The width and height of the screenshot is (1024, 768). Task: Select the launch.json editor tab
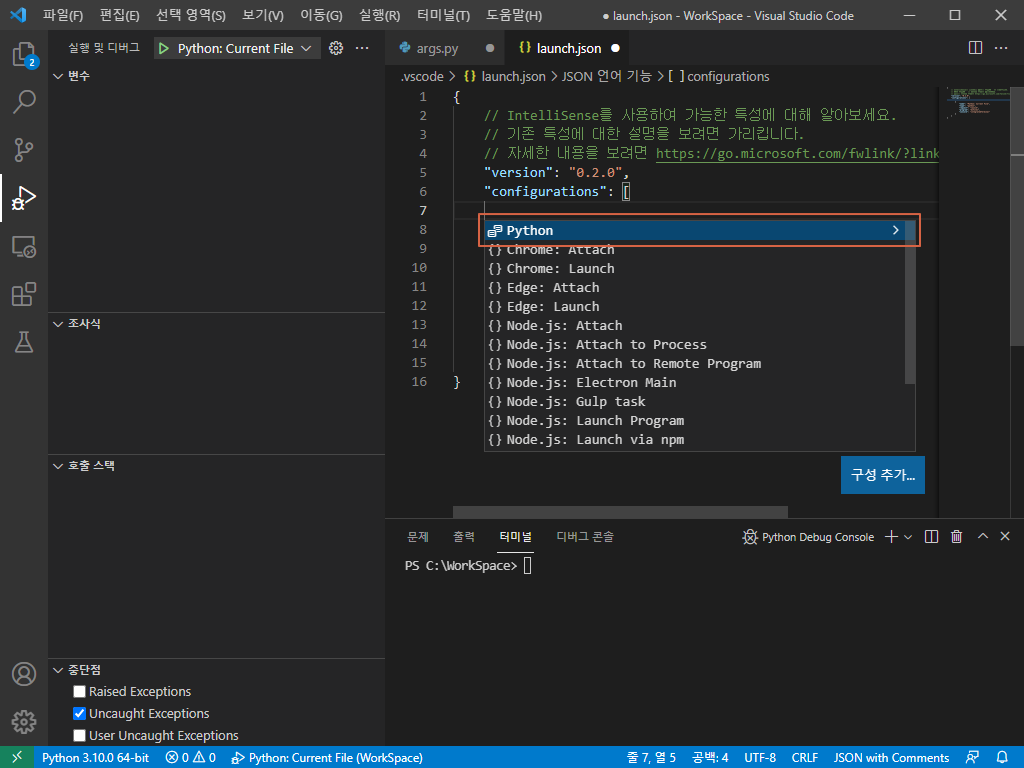click(568, 48)
